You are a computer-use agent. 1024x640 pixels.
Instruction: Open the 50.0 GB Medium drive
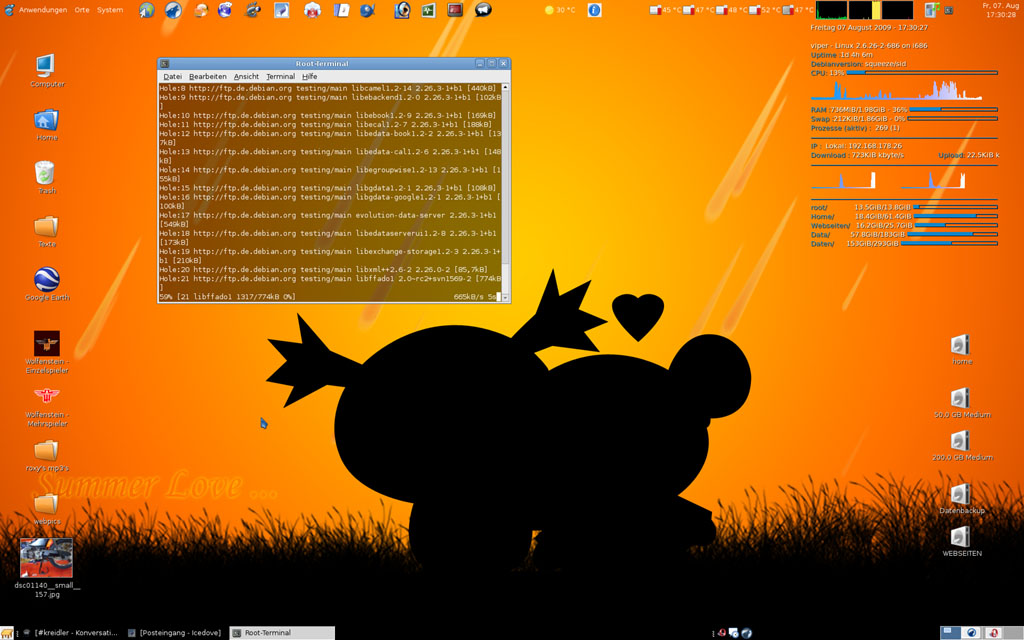(x=960, y=398)
